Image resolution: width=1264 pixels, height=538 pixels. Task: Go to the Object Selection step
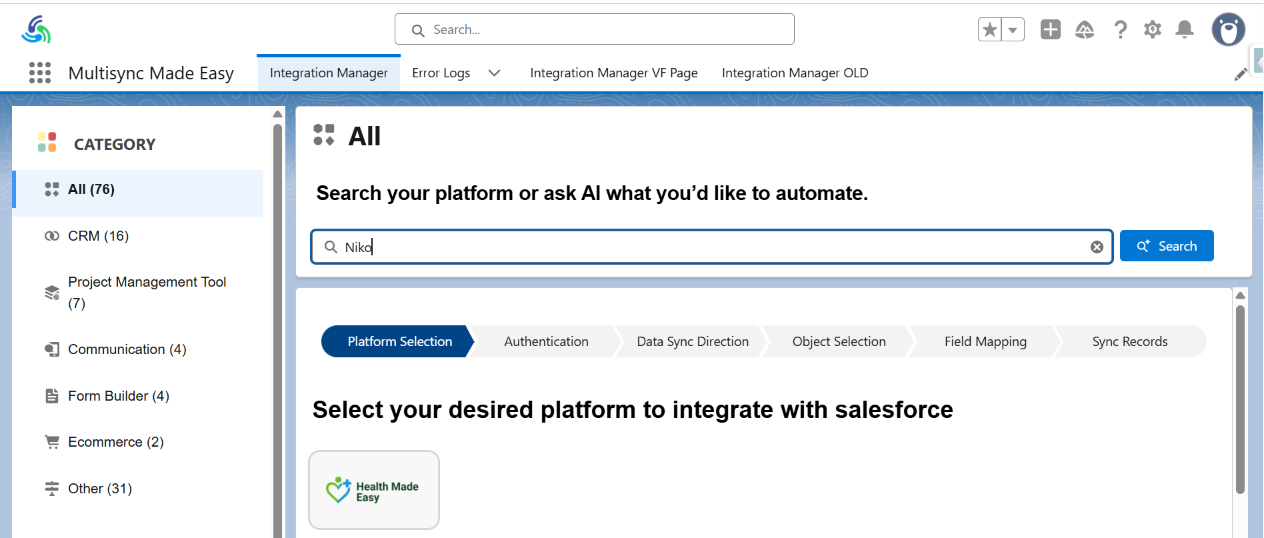(x=839, y=341)
